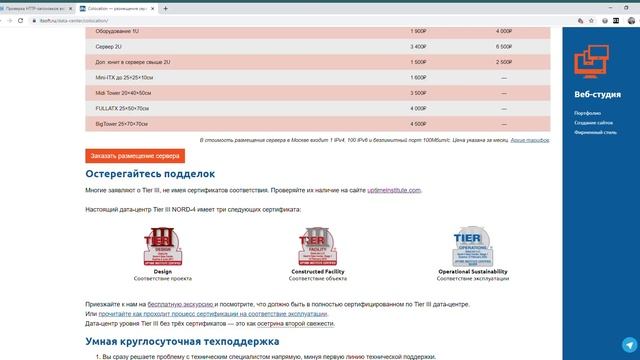The width and height of the screenshot is (640, 360).
Task: Select the FULLATX 25×50×70см row
Action: 318,109
